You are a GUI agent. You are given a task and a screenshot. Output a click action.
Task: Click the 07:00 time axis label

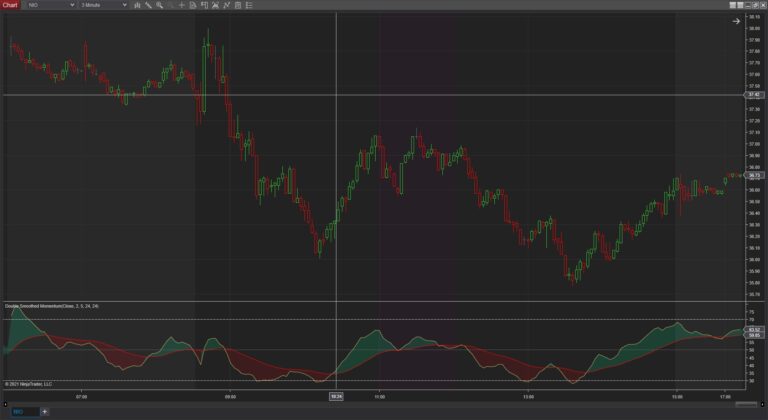82,397
